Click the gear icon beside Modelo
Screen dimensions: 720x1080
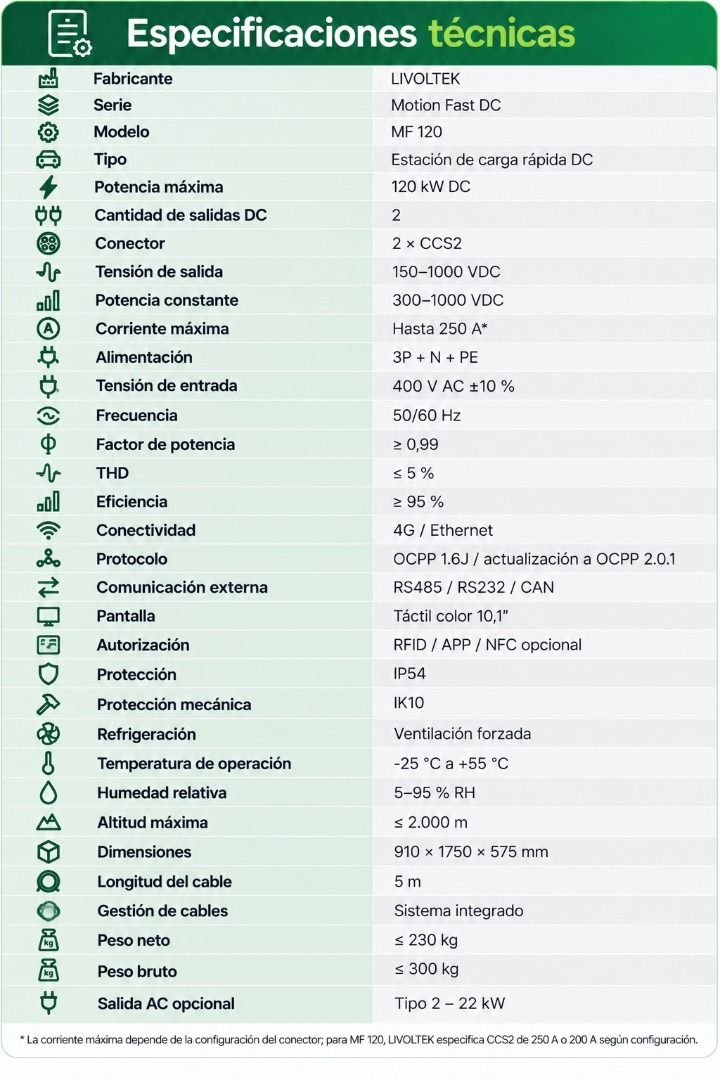coord(48,132)
